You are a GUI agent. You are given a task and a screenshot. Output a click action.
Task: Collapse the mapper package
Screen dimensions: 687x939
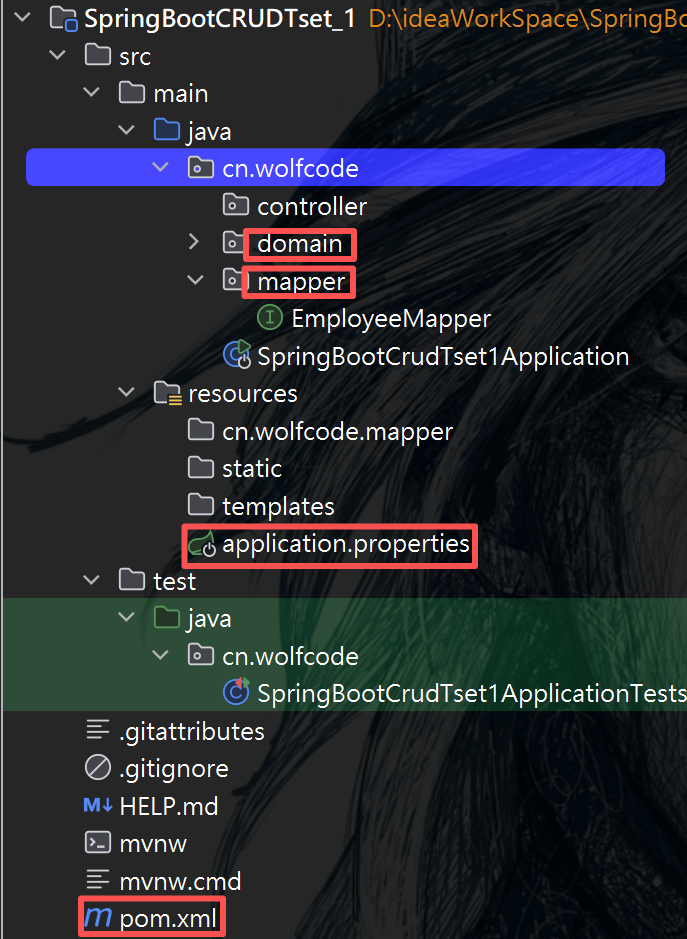click(x=194, y=281)
